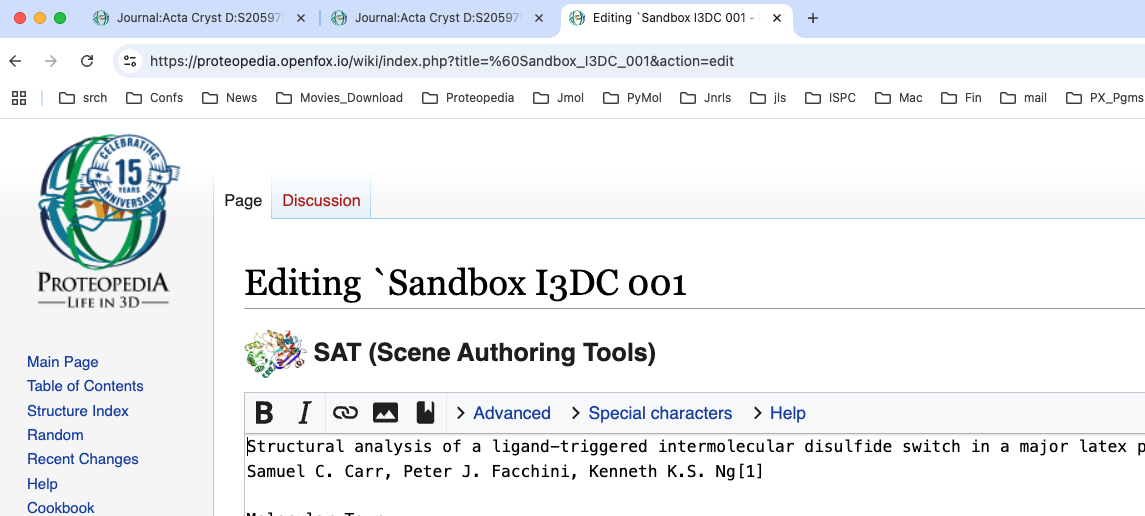Insert image using the picture icon
Viewport: 1145px width, 516px height.
coord(385,413)
